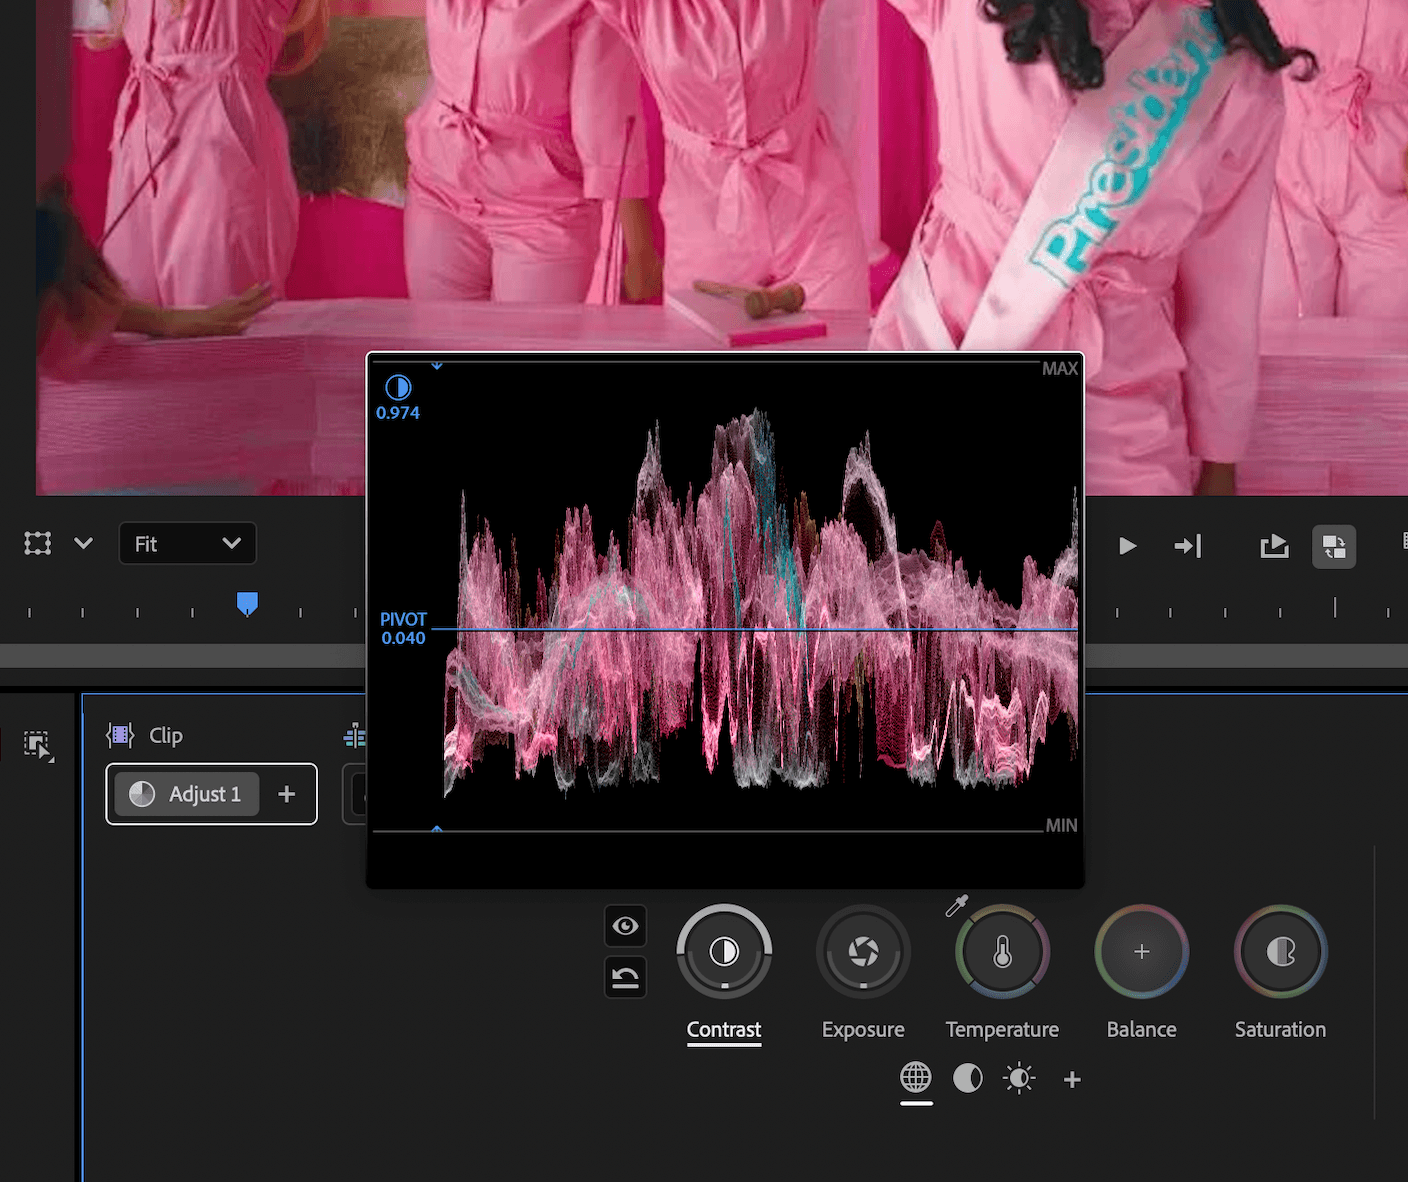Select the transform bounding box tool
This screenshot has width=1408, height=1182.
(x=38, y=544)
